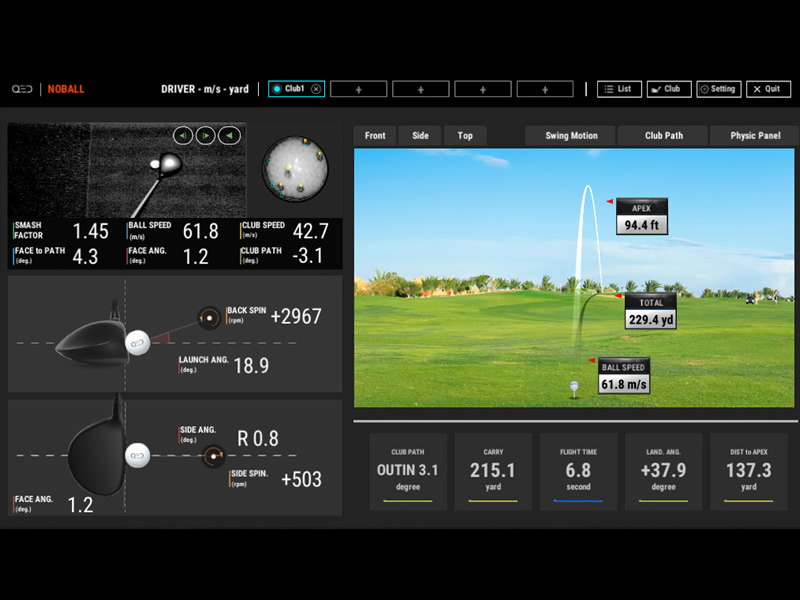This screenshot has width=800, height=600.
Task: Open the Club Path panel
Action: [x=663, y=136]
